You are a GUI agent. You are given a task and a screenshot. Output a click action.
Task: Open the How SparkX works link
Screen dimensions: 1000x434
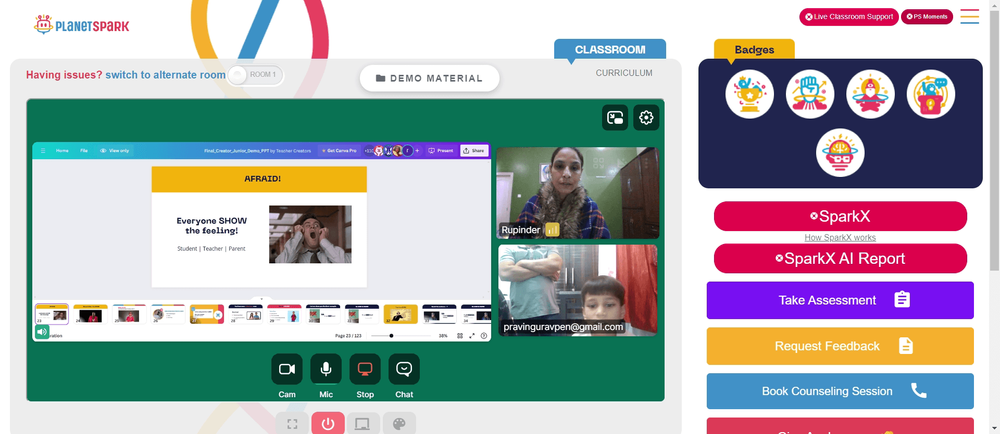click(x=840, y=238)
